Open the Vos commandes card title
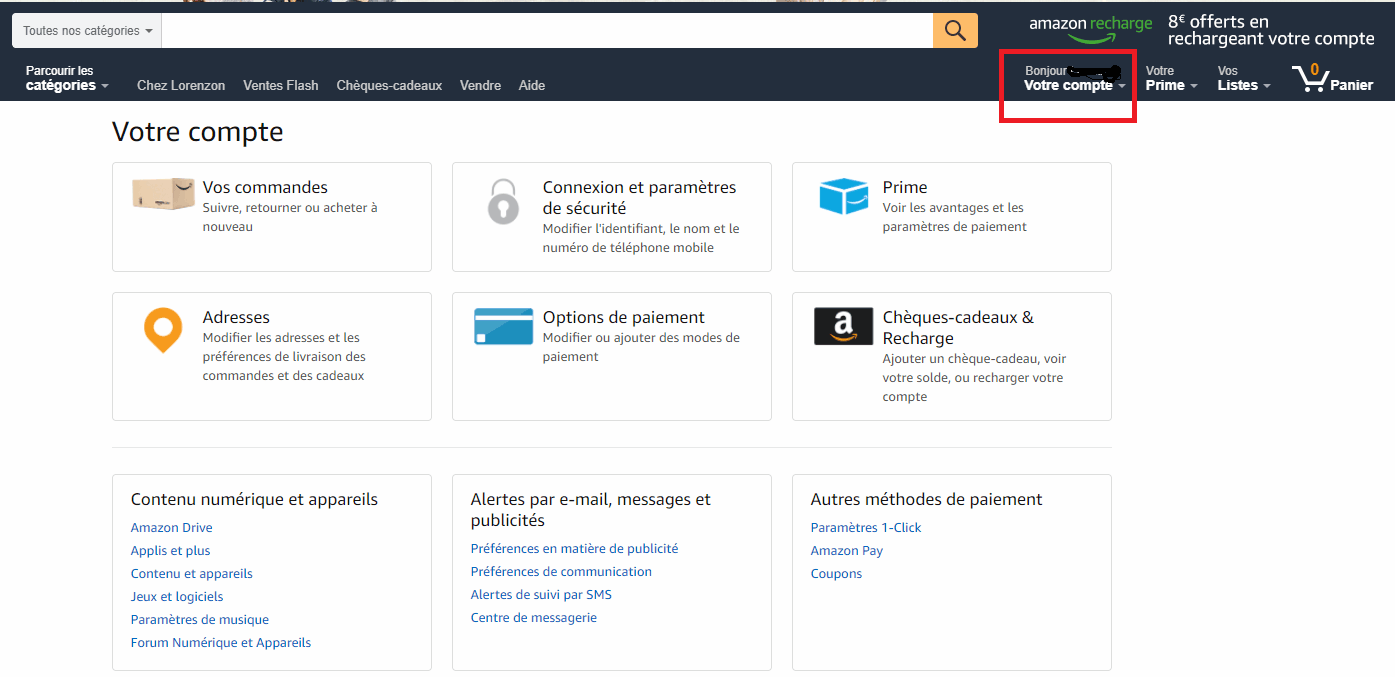Image resolution: width=1395 pixels, height=677 pixels. [265, 187]
